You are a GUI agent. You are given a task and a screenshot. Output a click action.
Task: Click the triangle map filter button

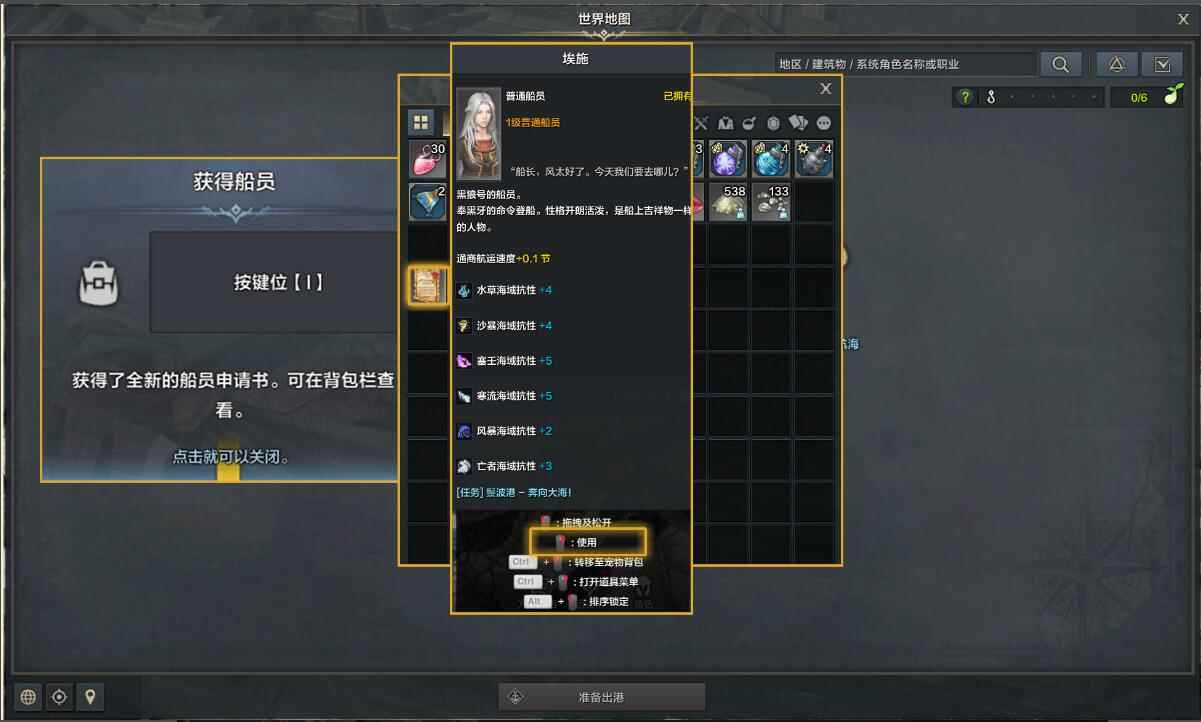click(x=1117, y=64)
